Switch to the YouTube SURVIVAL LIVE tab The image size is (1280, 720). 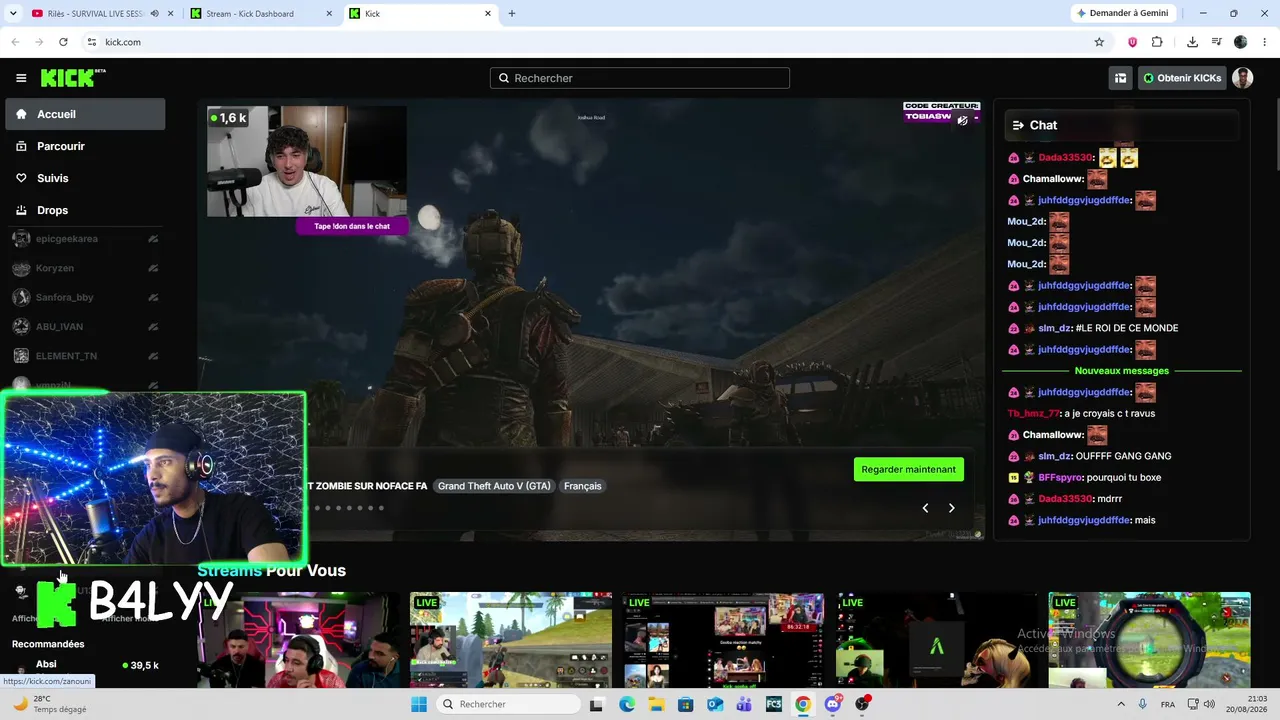(93, 14)
